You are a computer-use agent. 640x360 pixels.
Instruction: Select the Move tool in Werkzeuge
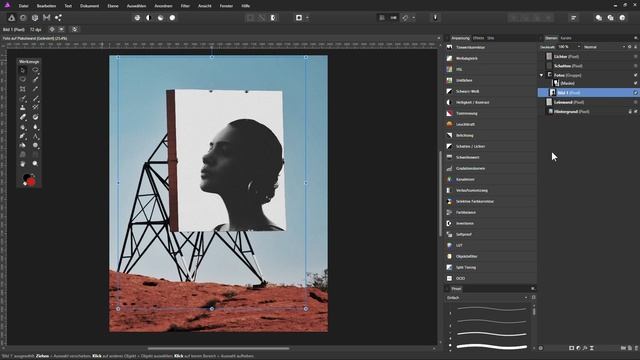coord(23,70)
